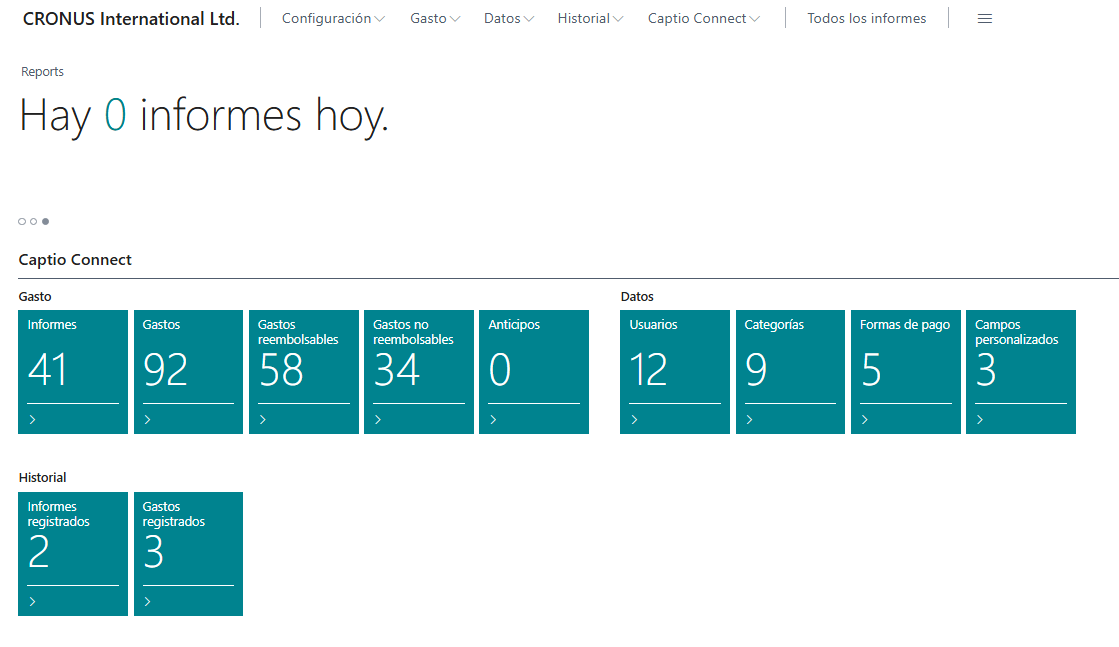1119x647 pixels.
Task: Select the second headline page dot
Action: (x=33, y=221)
